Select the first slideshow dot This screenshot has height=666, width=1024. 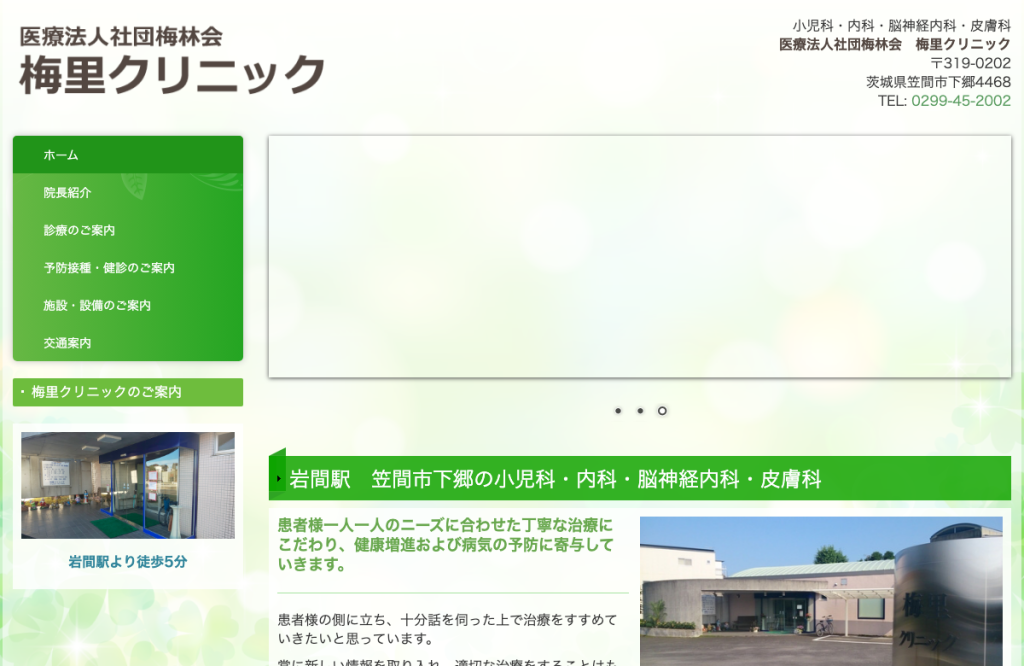coord(618,411)
